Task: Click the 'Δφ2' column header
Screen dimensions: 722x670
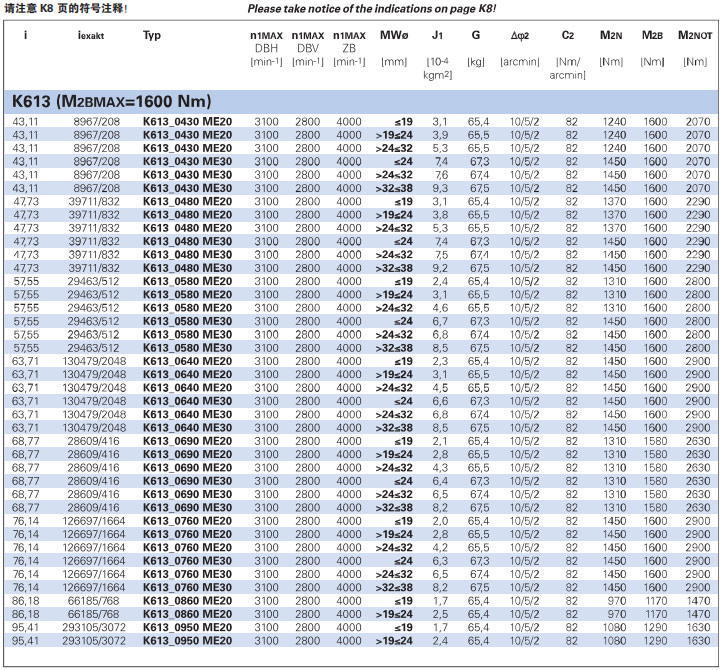Action: pos(520,35)
